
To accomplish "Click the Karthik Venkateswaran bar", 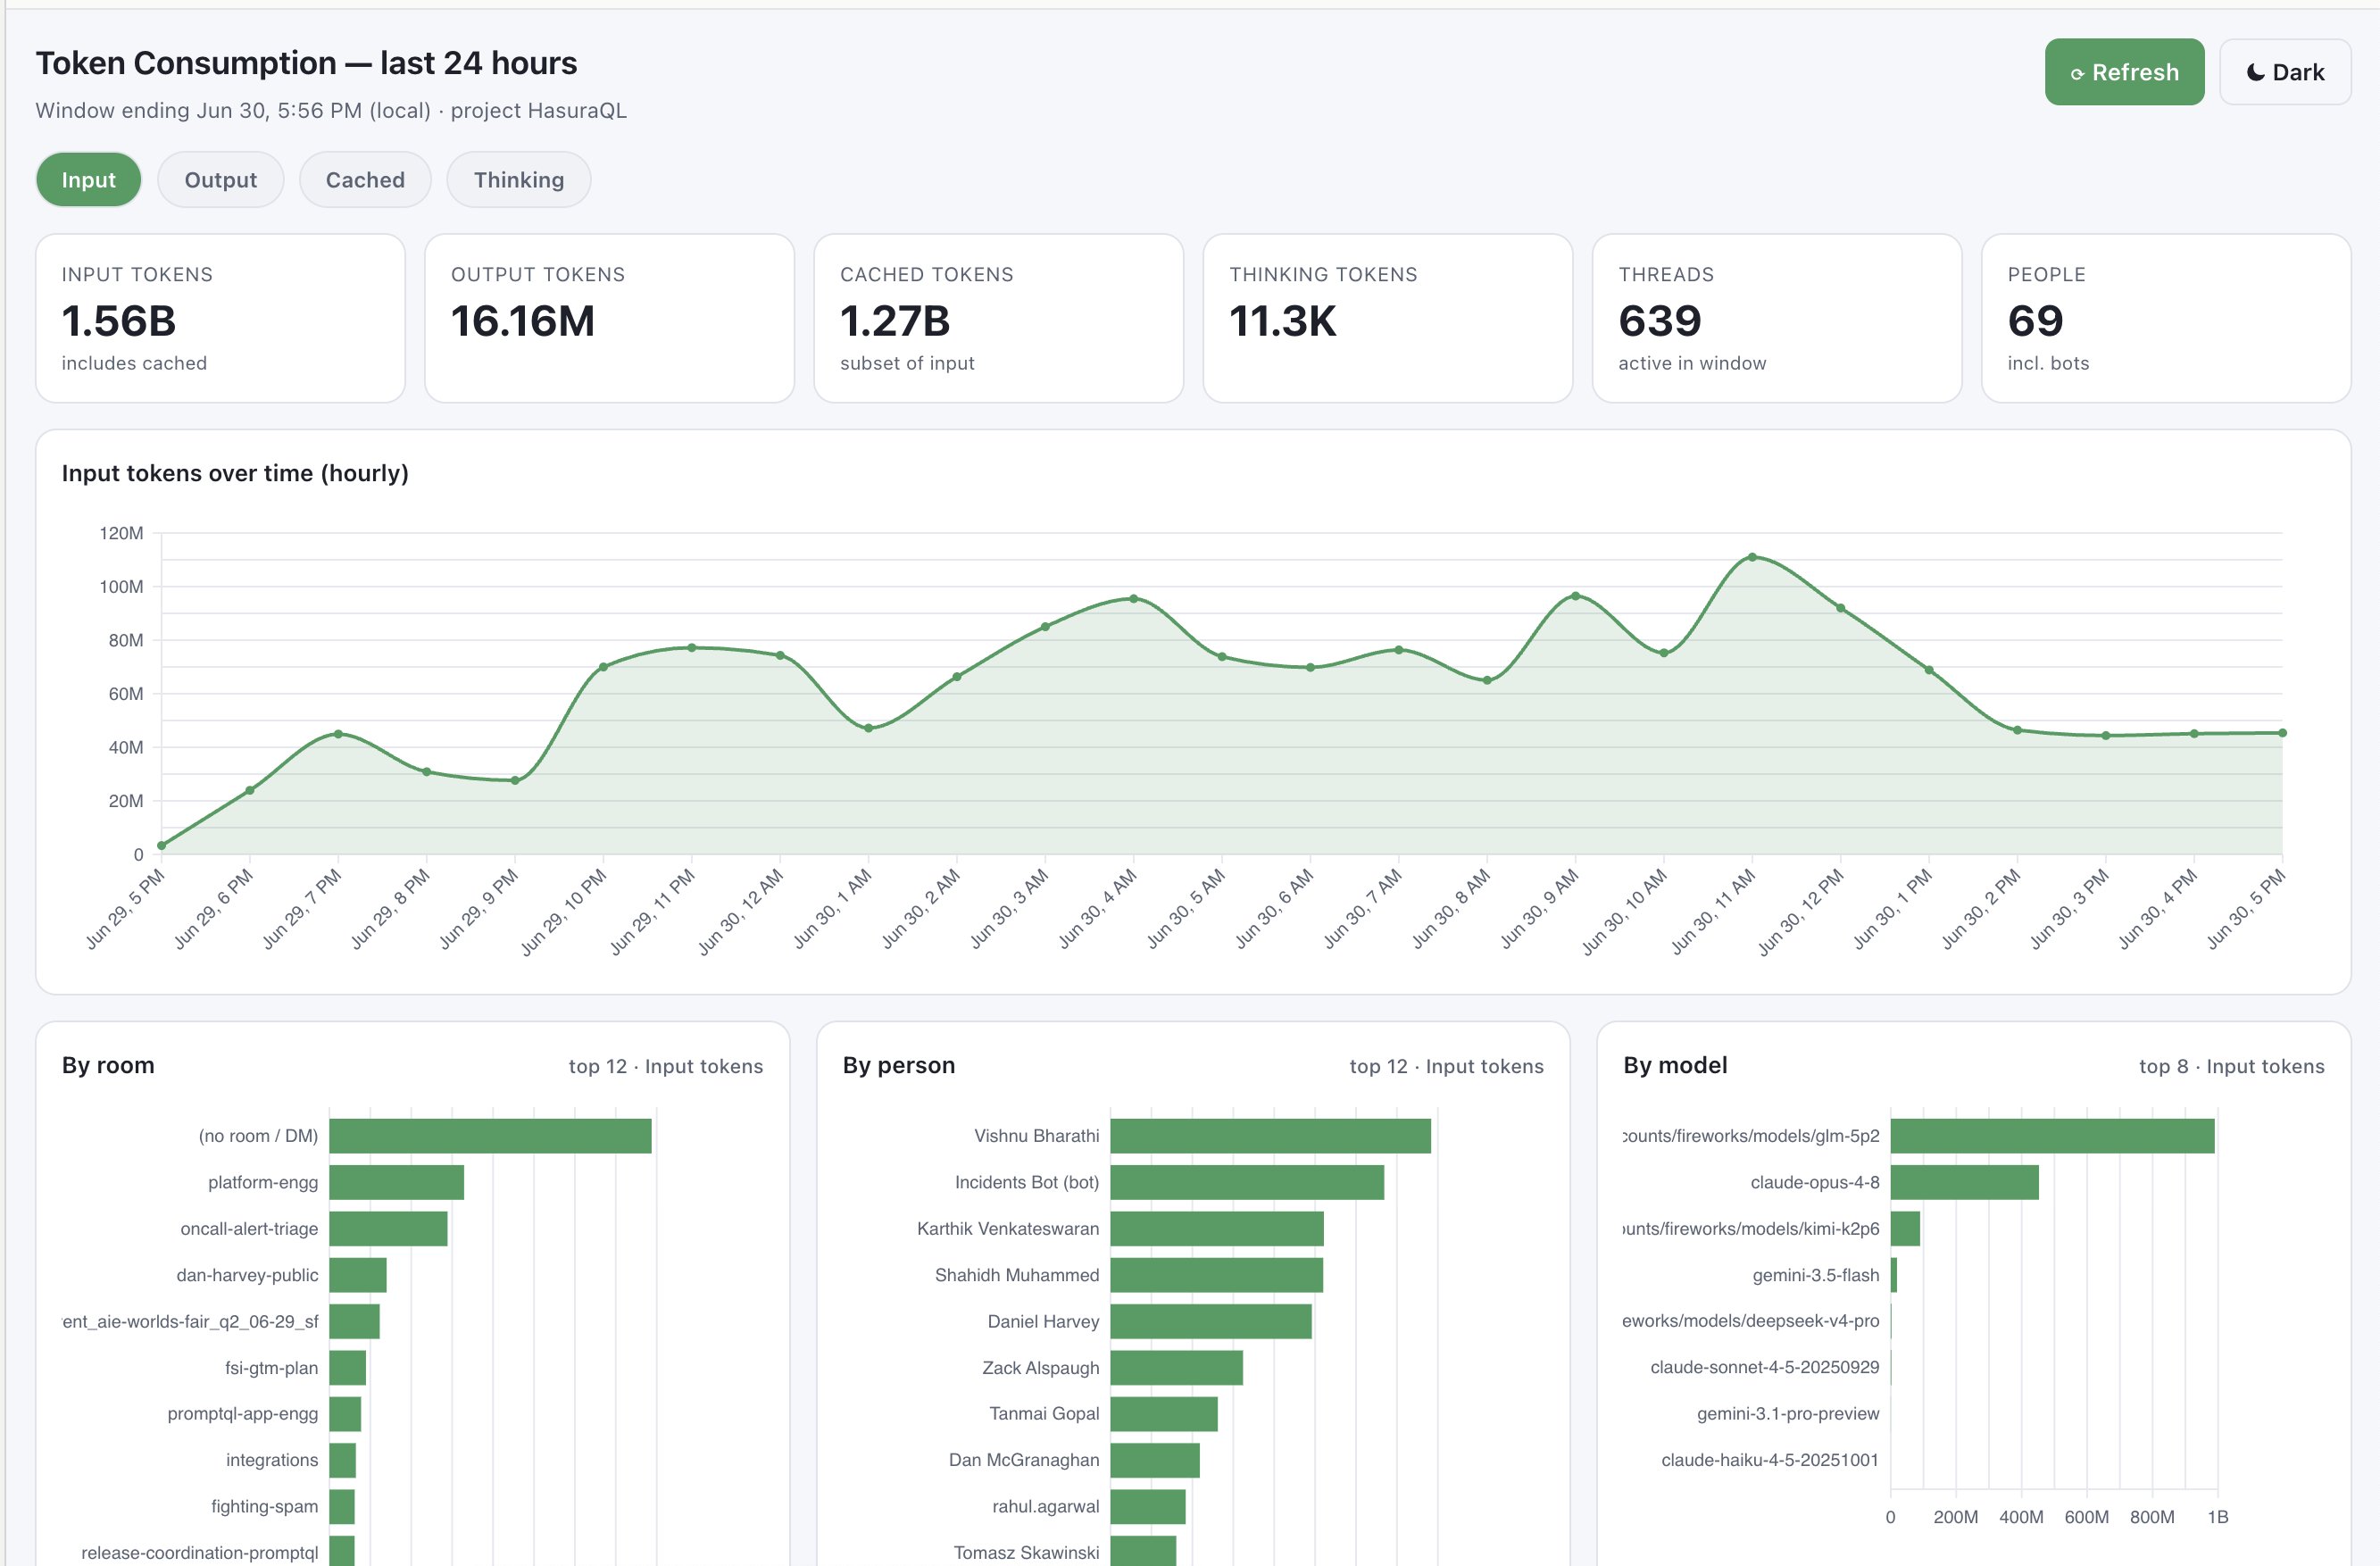I will point(1217,1229).
